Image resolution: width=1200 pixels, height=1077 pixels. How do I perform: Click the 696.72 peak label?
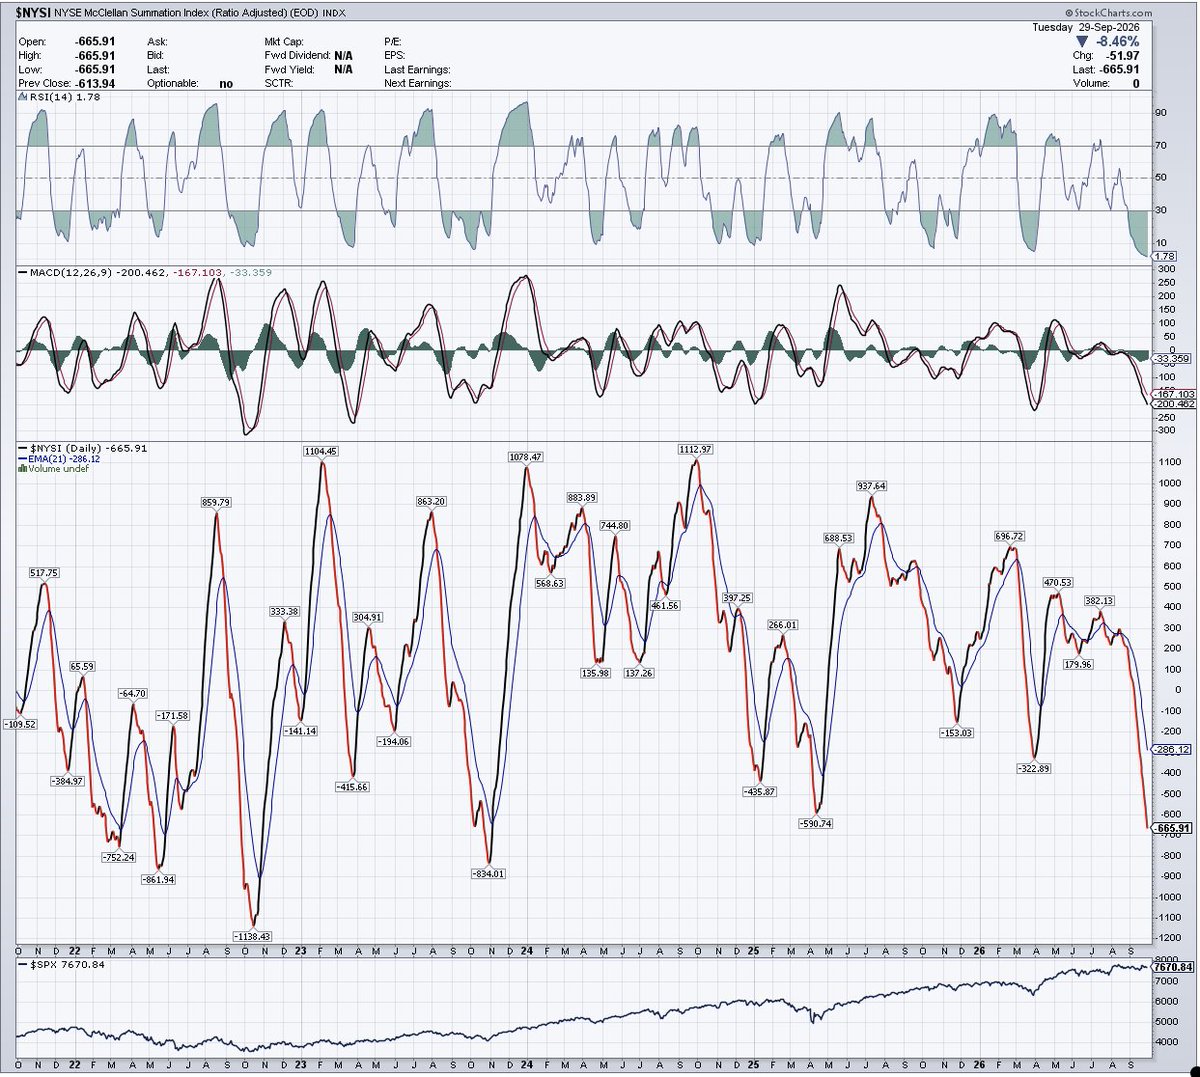1010,536
